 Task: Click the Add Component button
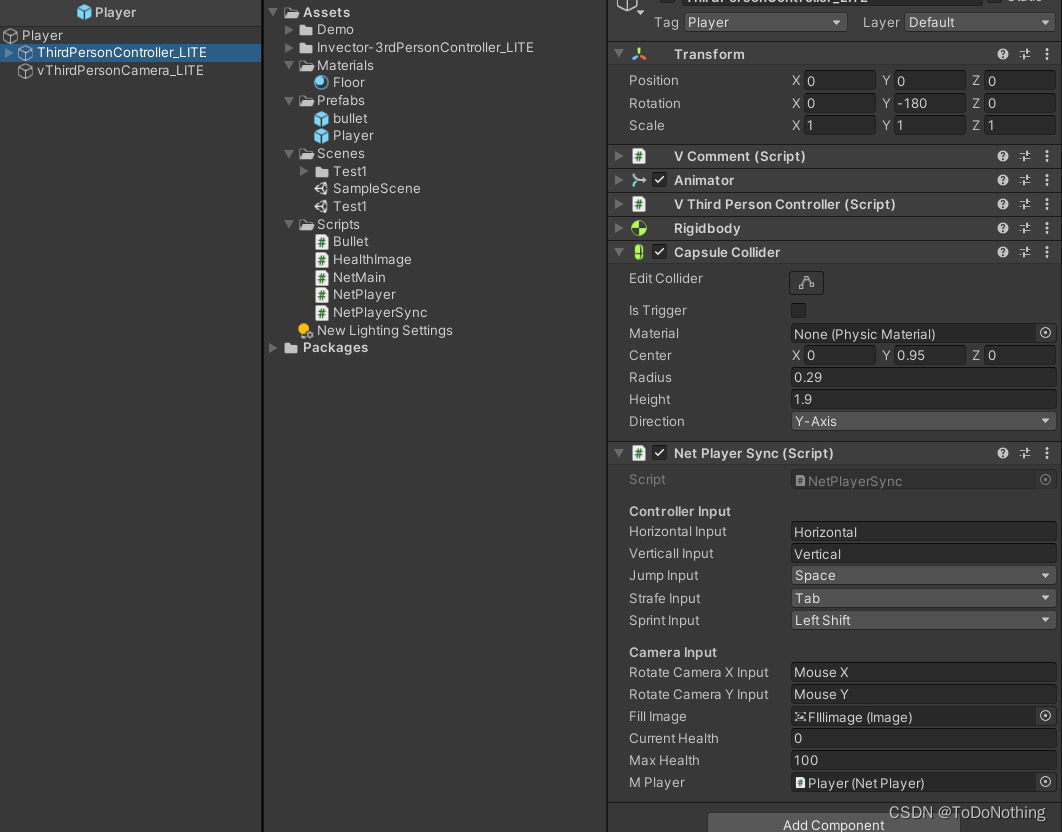[x=833, y=824]
